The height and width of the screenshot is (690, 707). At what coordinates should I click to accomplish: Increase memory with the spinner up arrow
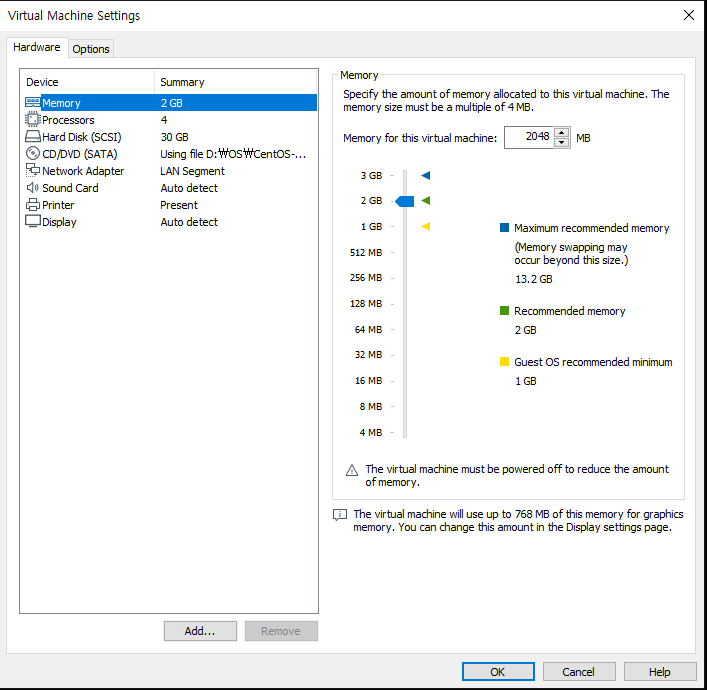(561, 133)
